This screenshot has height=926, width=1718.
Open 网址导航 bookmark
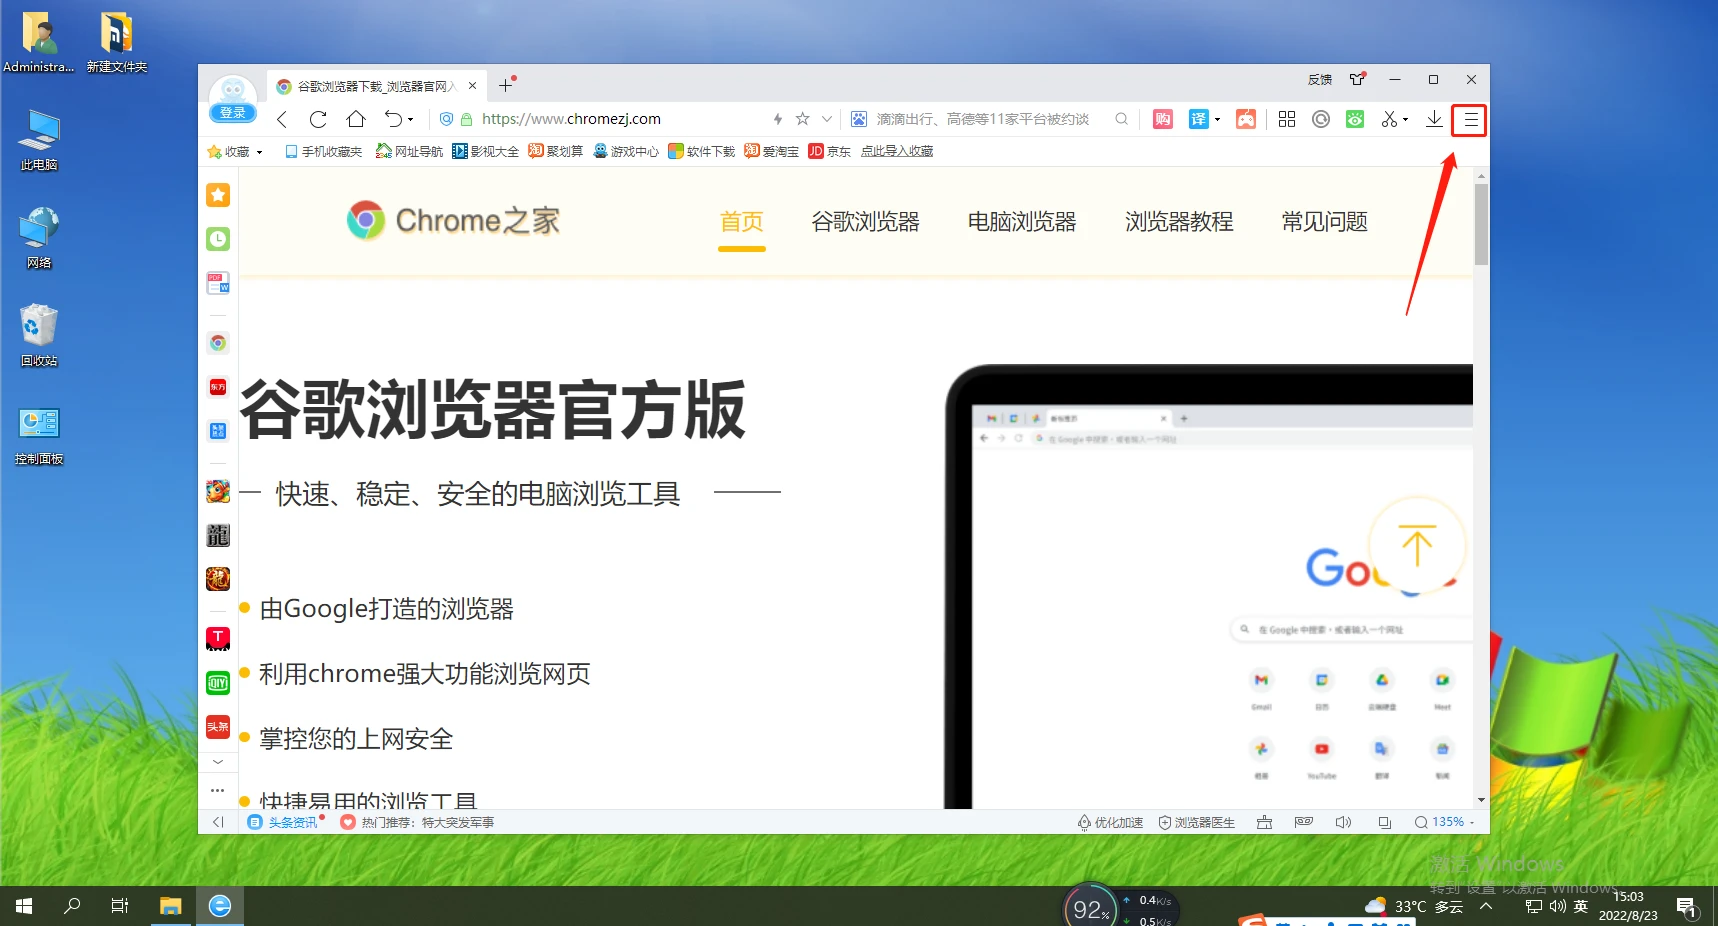coord(409,152)
